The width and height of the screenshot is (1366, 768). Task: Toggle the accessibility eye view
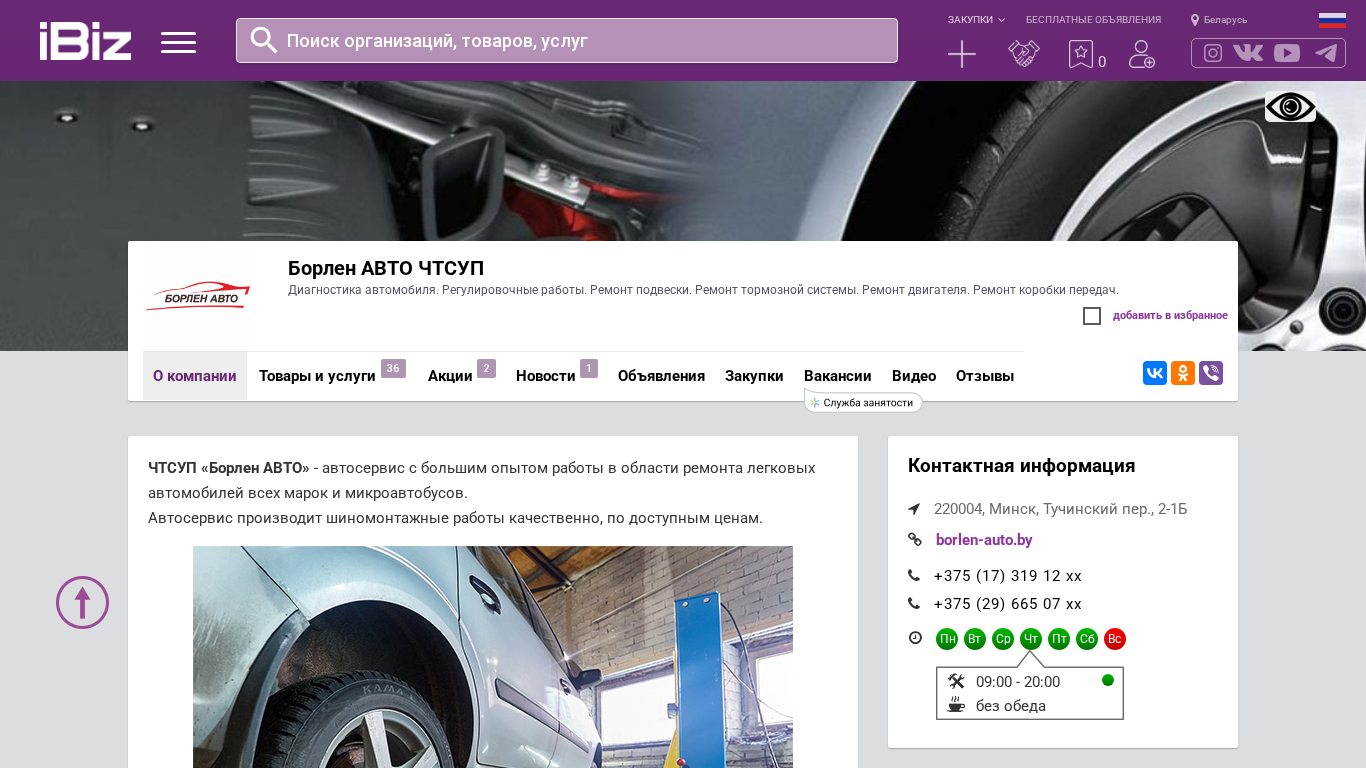(x=1290, y=106)
